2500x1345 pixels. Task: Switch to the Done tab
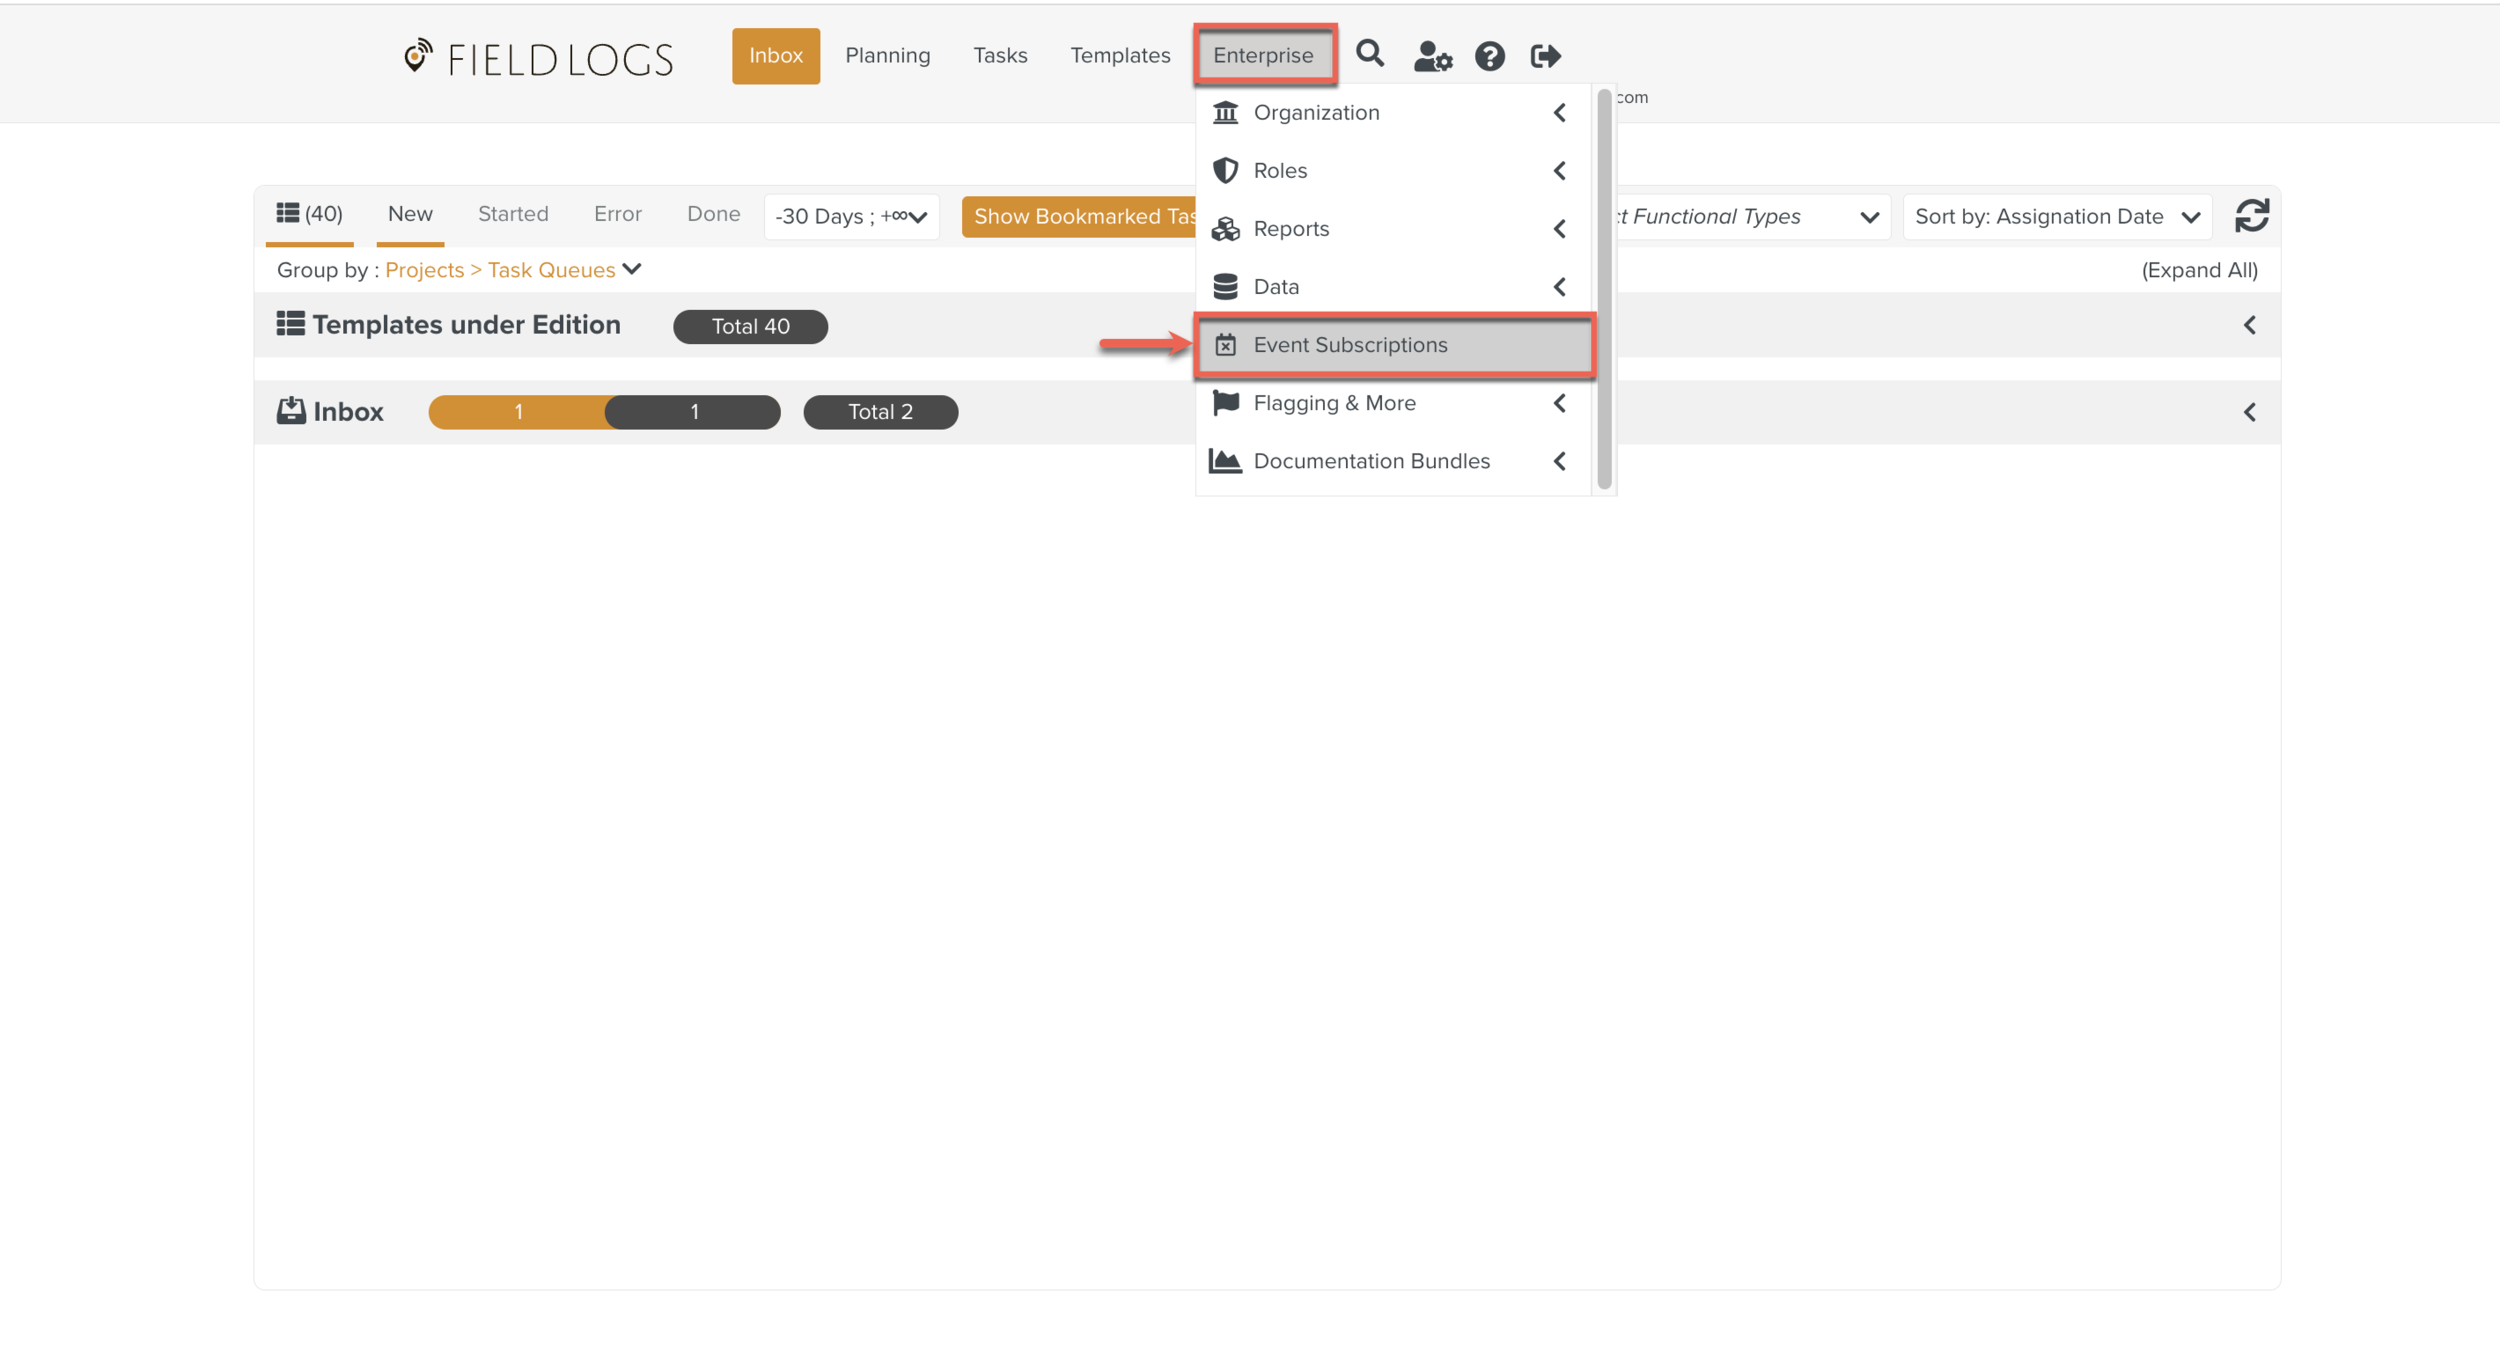coord(713,214)
